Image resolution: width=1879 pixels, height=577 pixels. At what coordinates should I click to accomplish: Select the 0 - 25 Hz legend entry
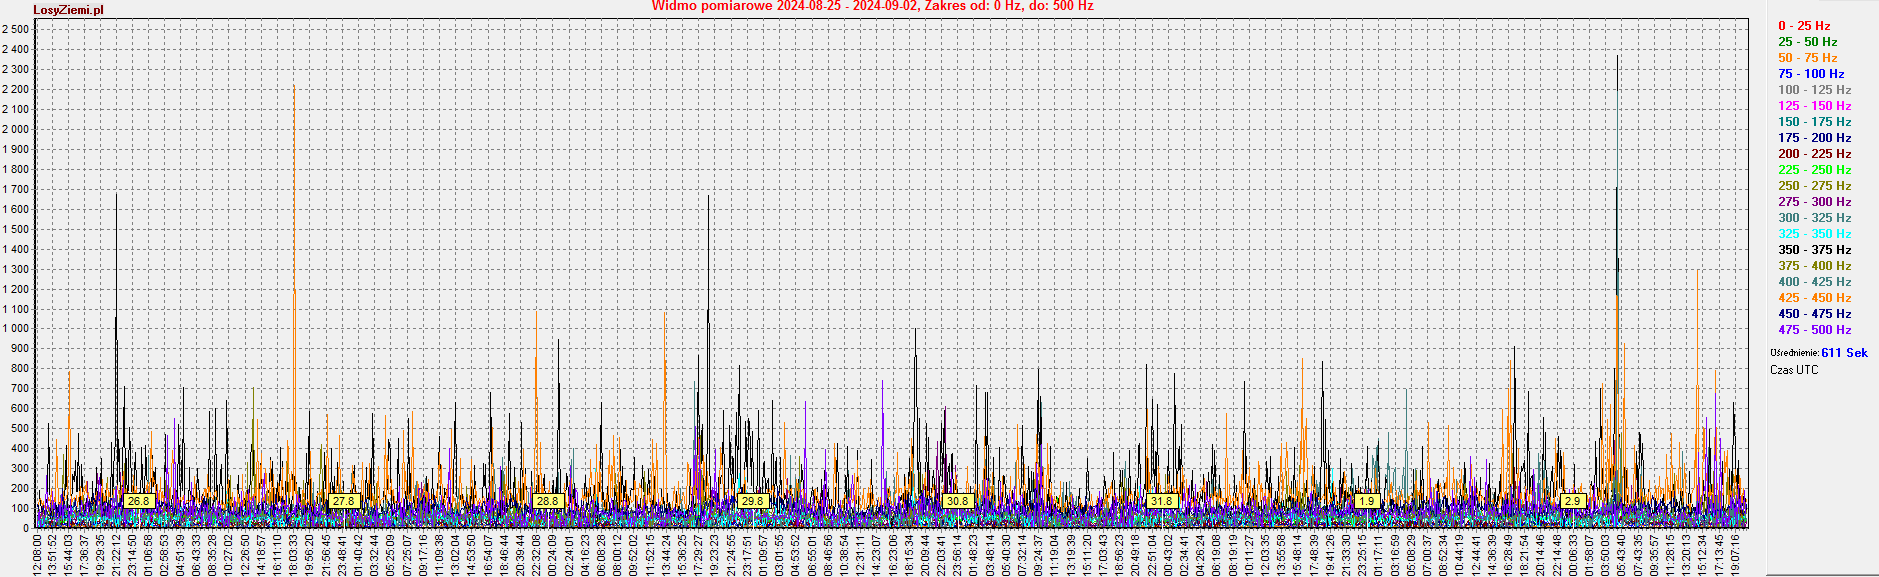click(1804, 26)
